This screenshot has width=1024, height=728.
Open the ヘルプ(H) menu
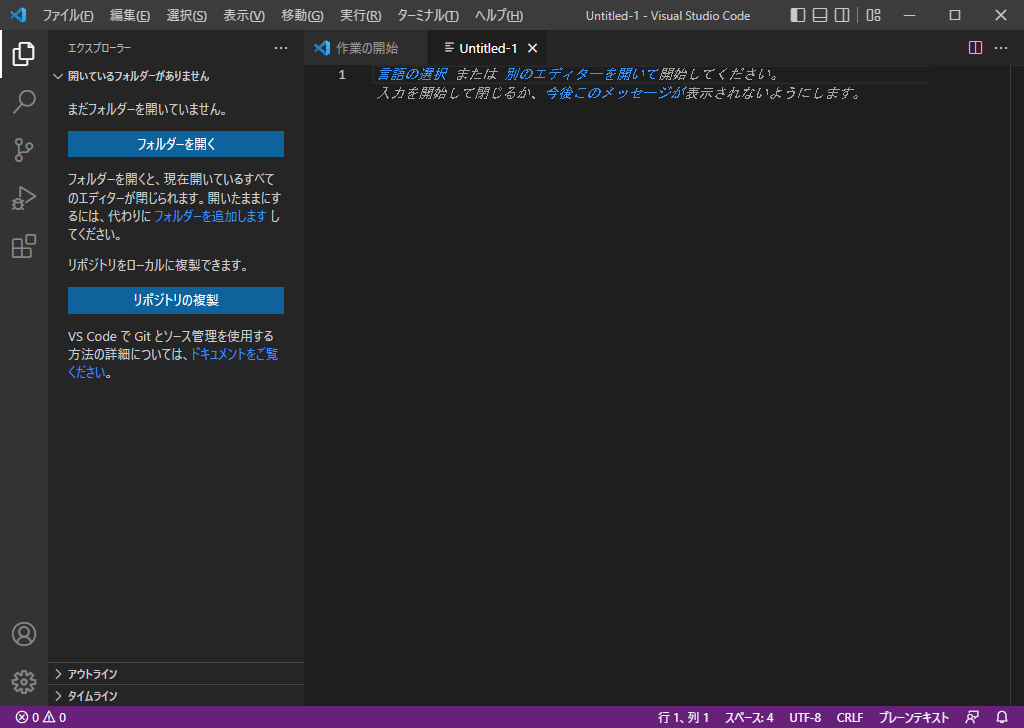pos(498,15)
